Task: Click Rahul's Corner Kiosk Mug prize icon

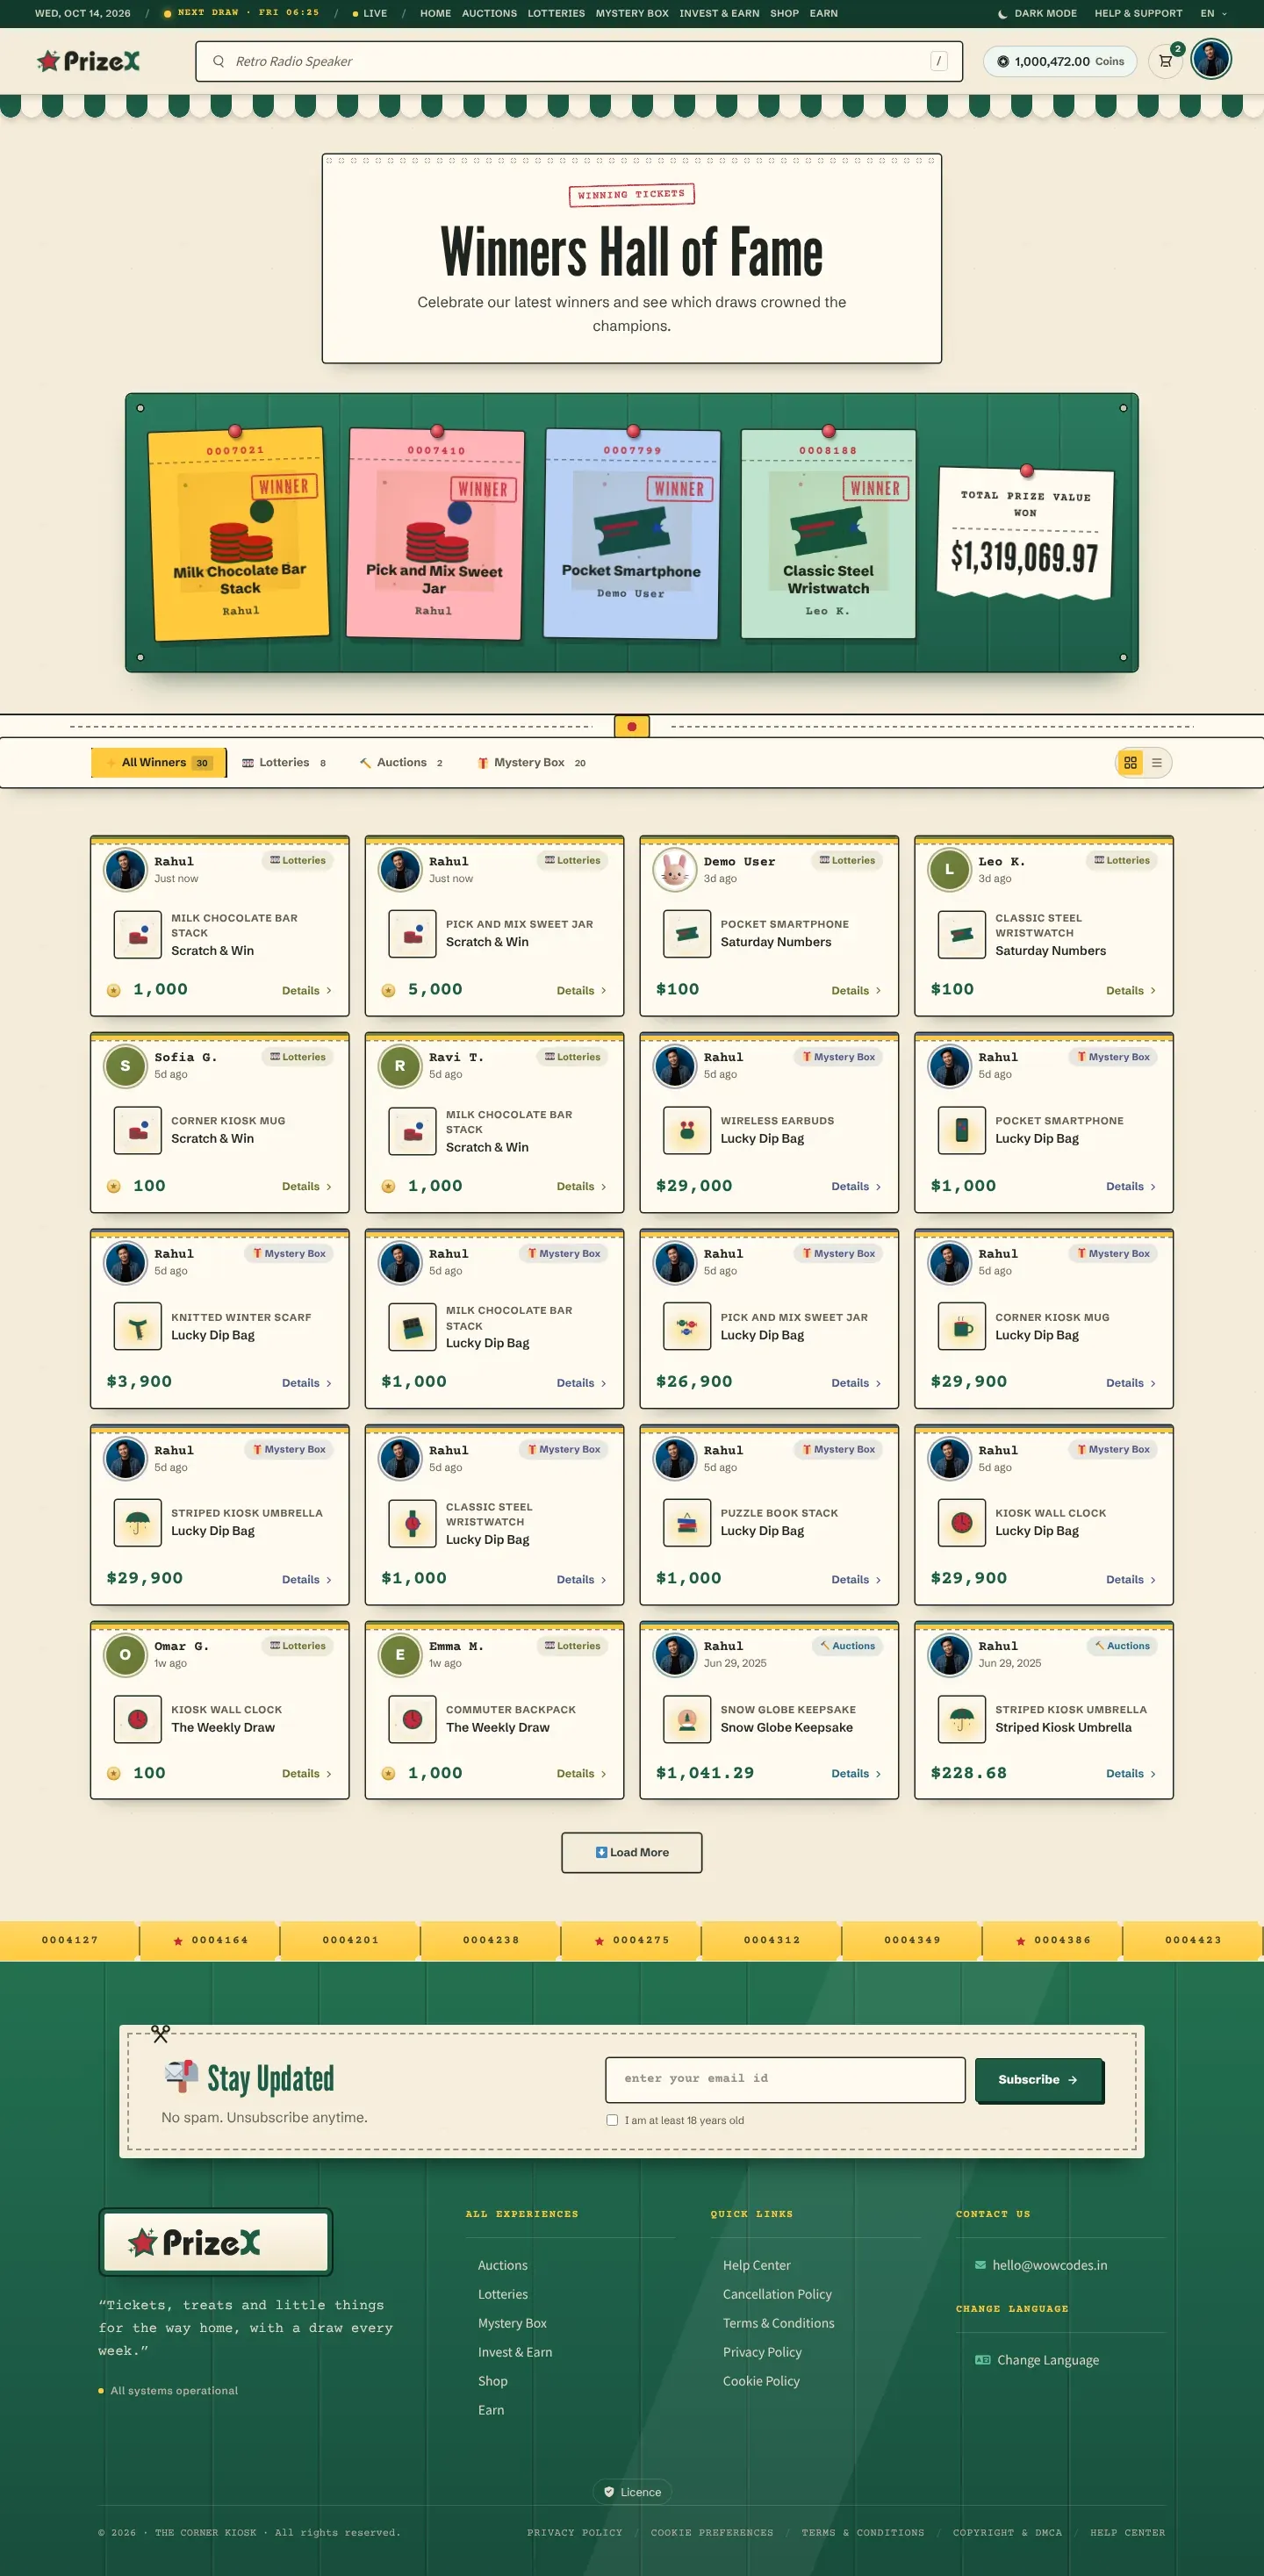Action: tap(962, 1327)
